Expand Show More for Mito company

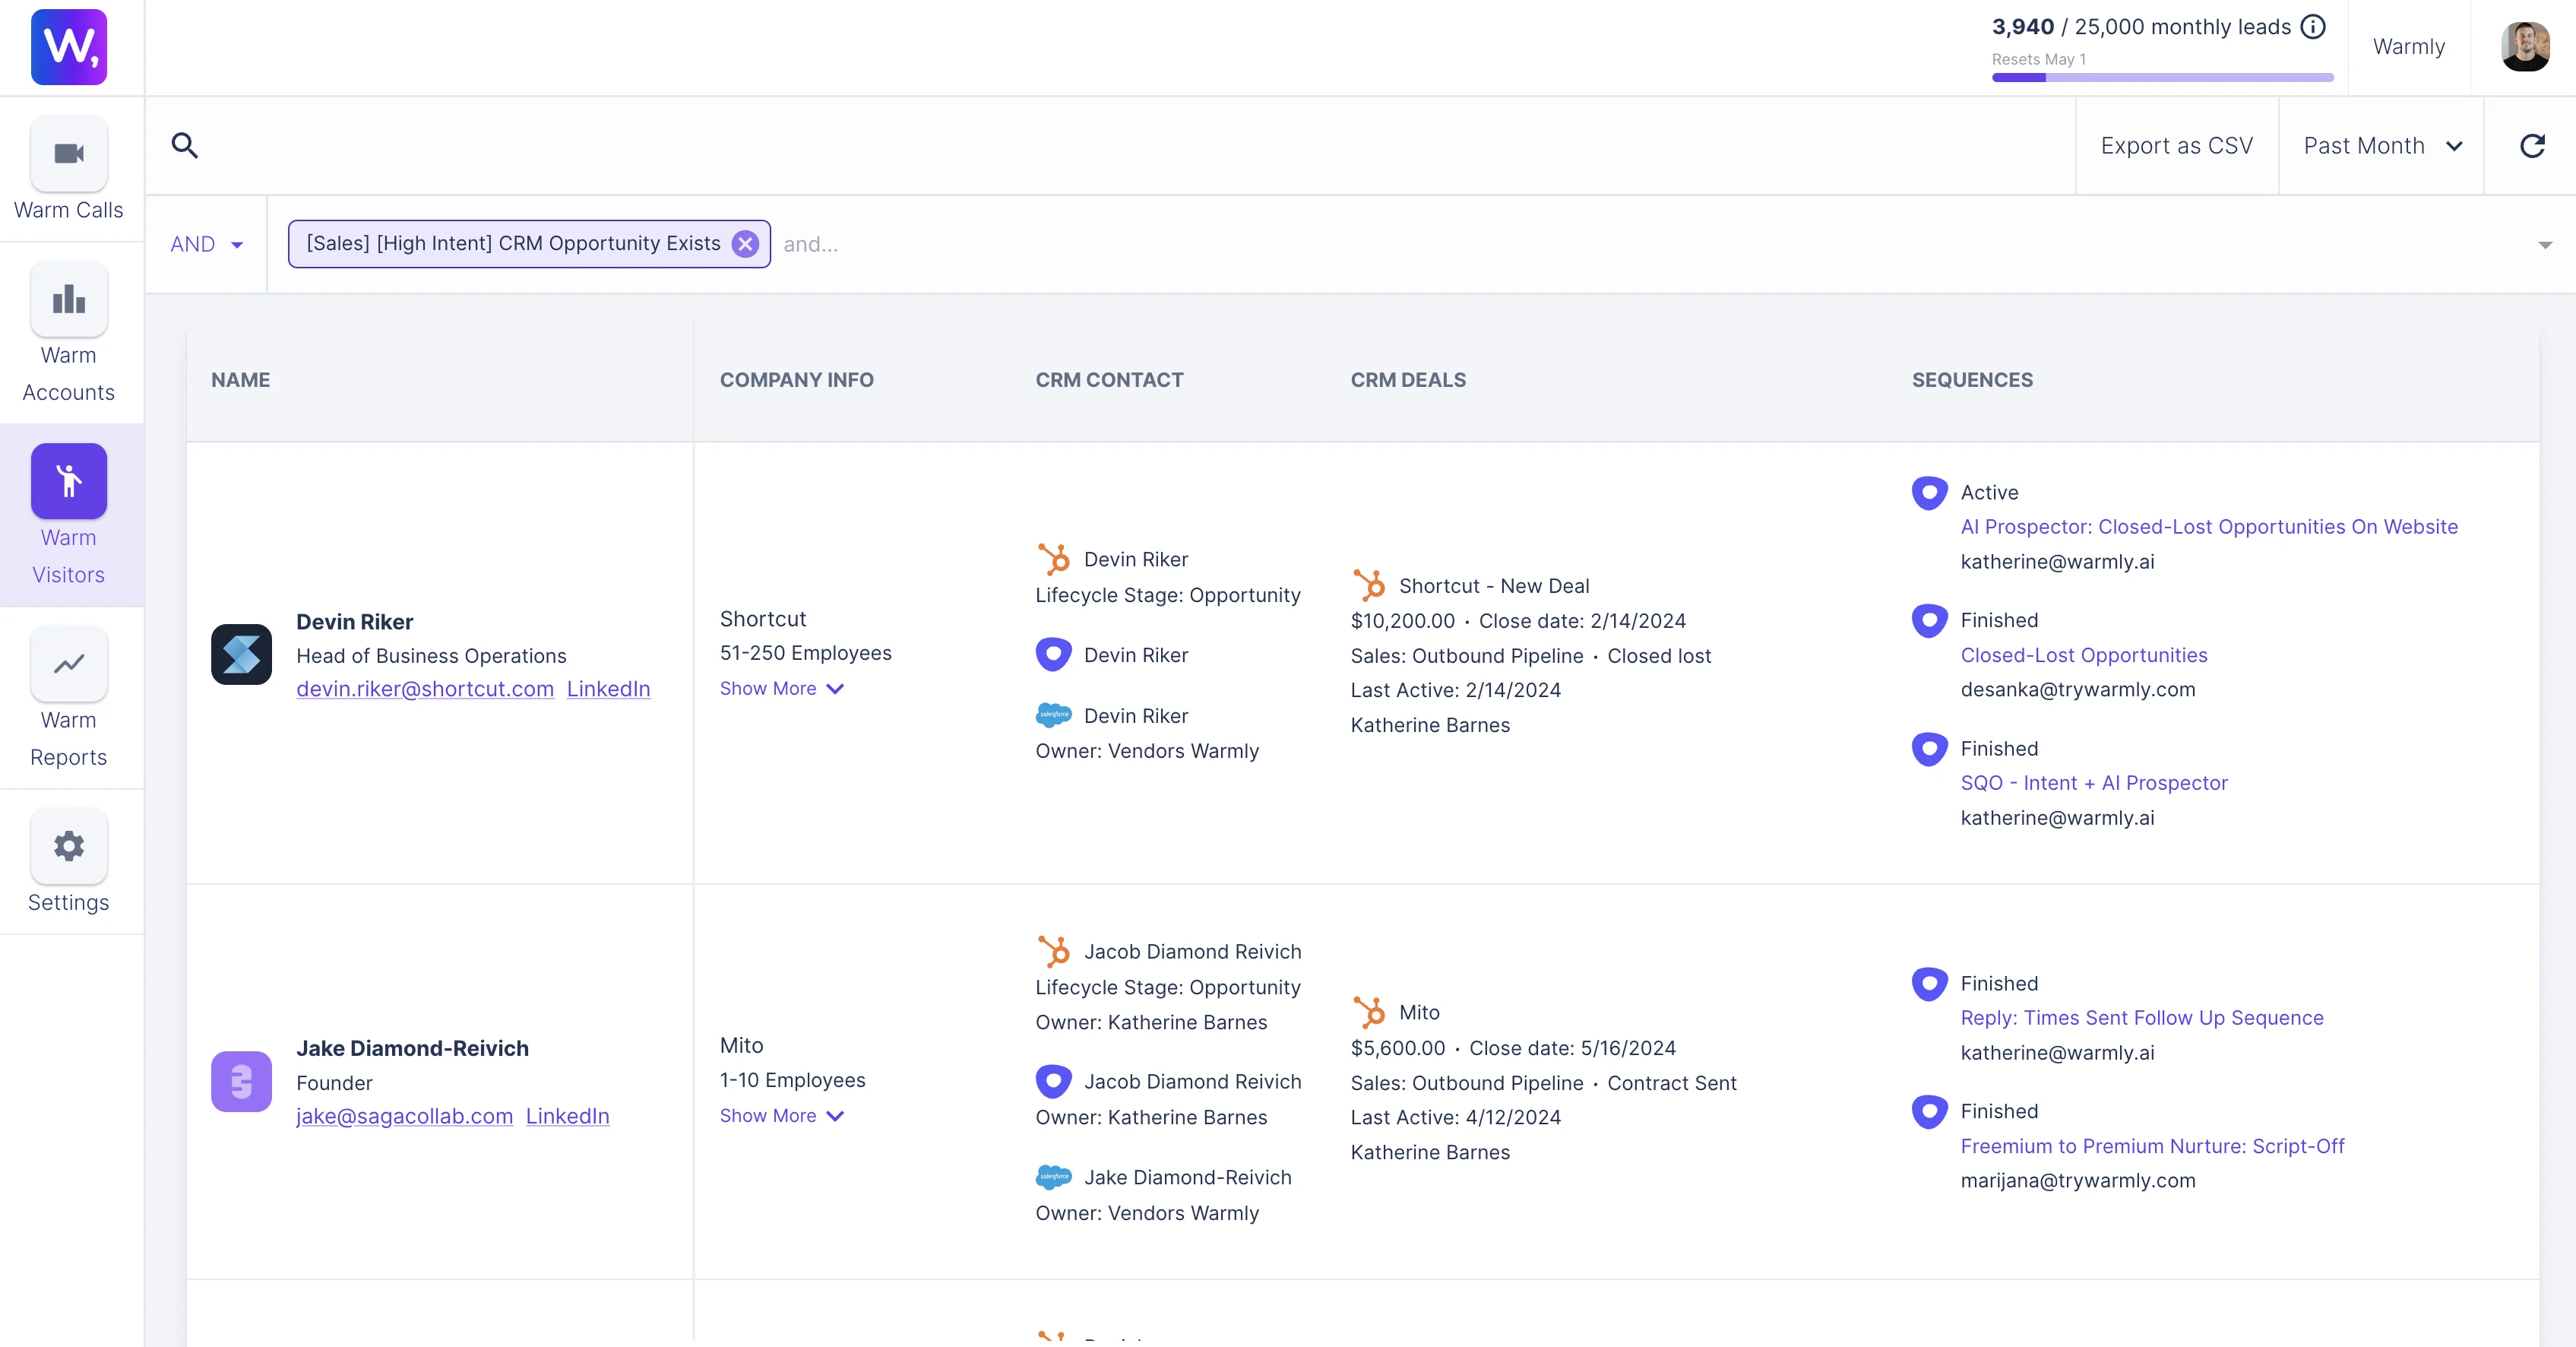click(782, 1116)
